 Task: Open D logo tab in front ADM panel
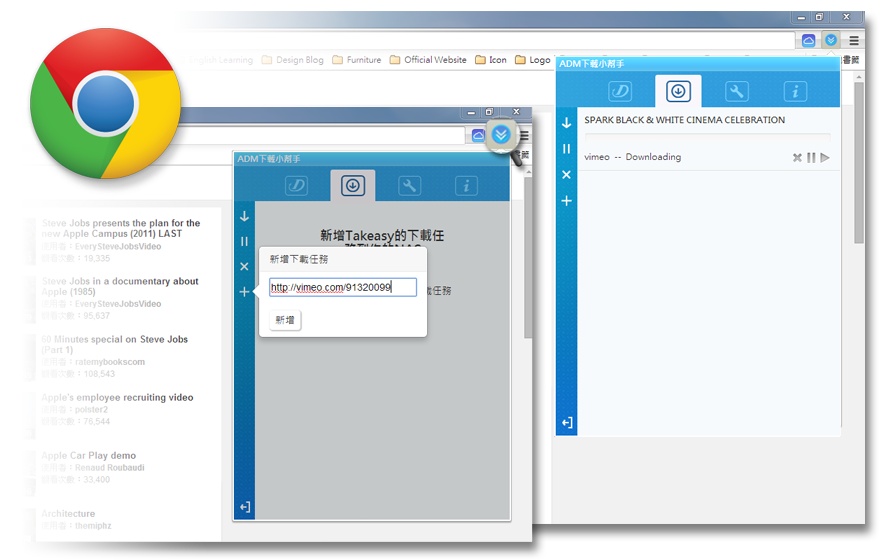tap(296, 185)
